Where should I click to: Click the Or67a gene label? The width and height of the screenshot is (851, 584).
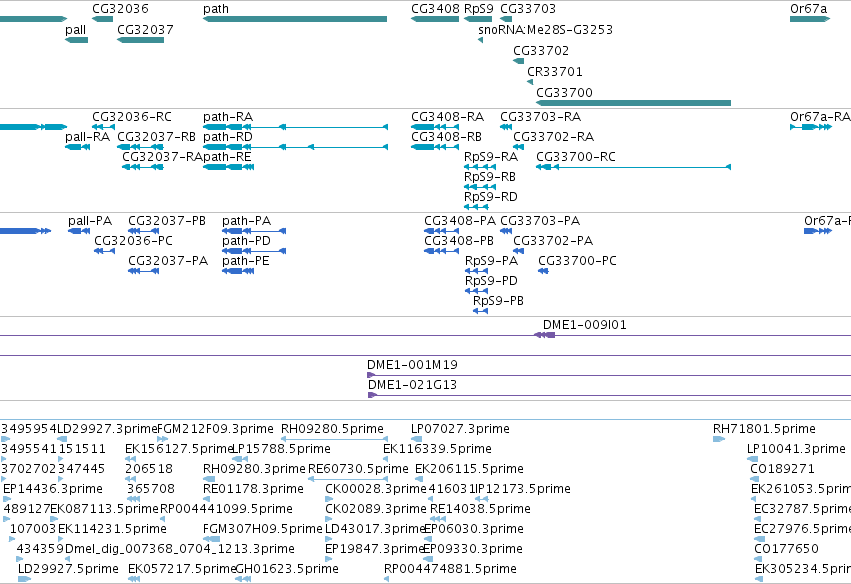coord(809,9)
